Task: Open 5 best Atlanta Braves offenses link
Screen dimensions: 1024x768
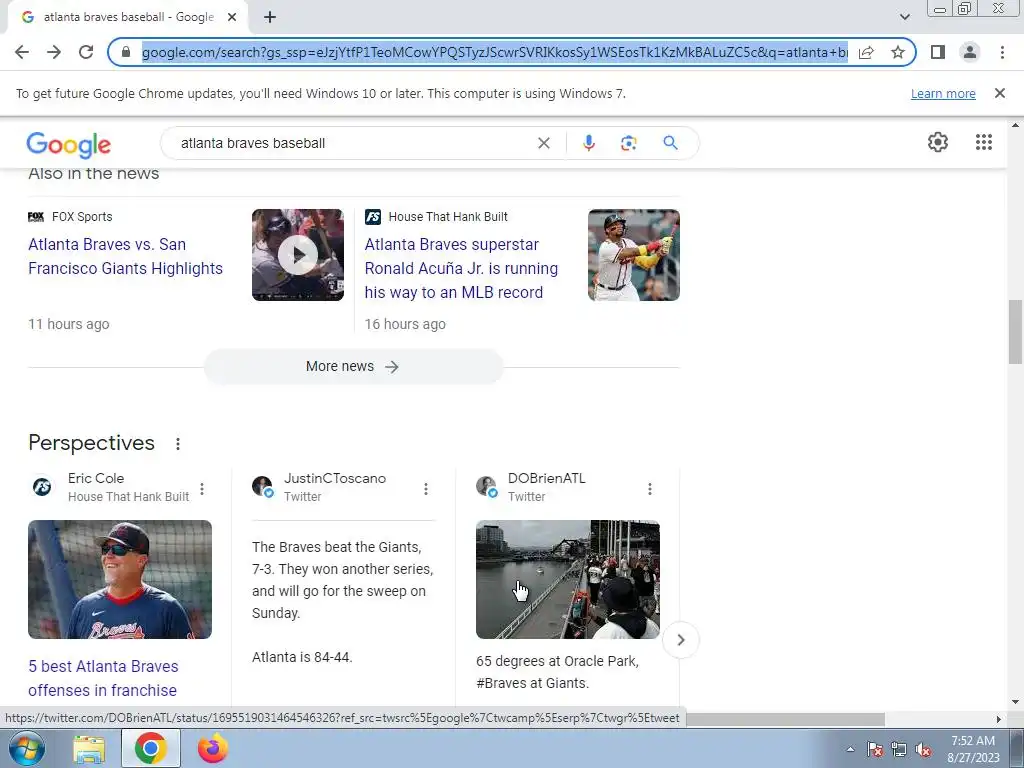Action: [x=103, y=678]
